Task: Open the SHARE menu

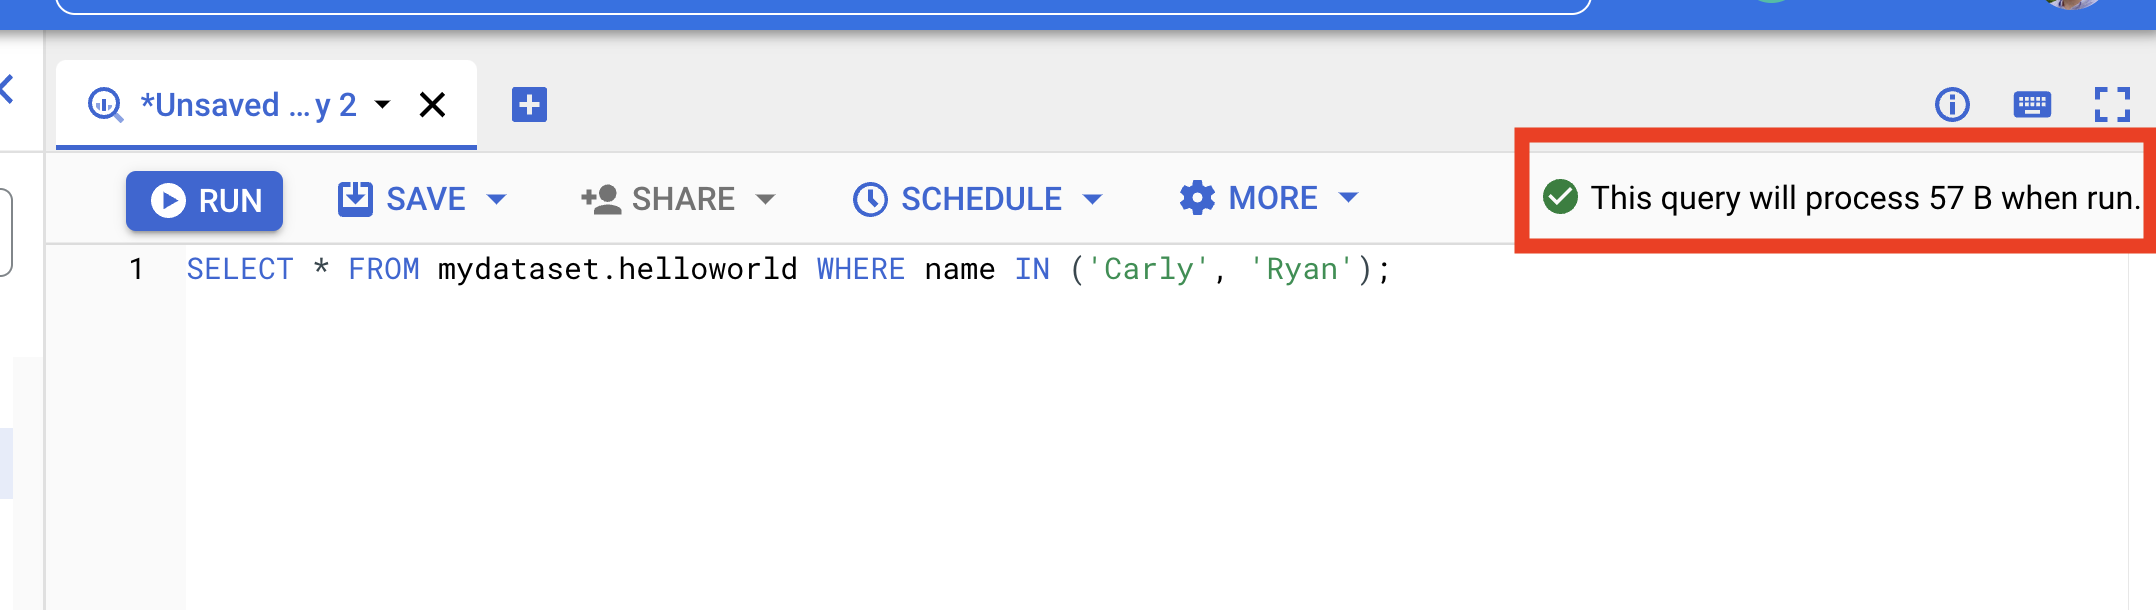Action: point(658,199)
